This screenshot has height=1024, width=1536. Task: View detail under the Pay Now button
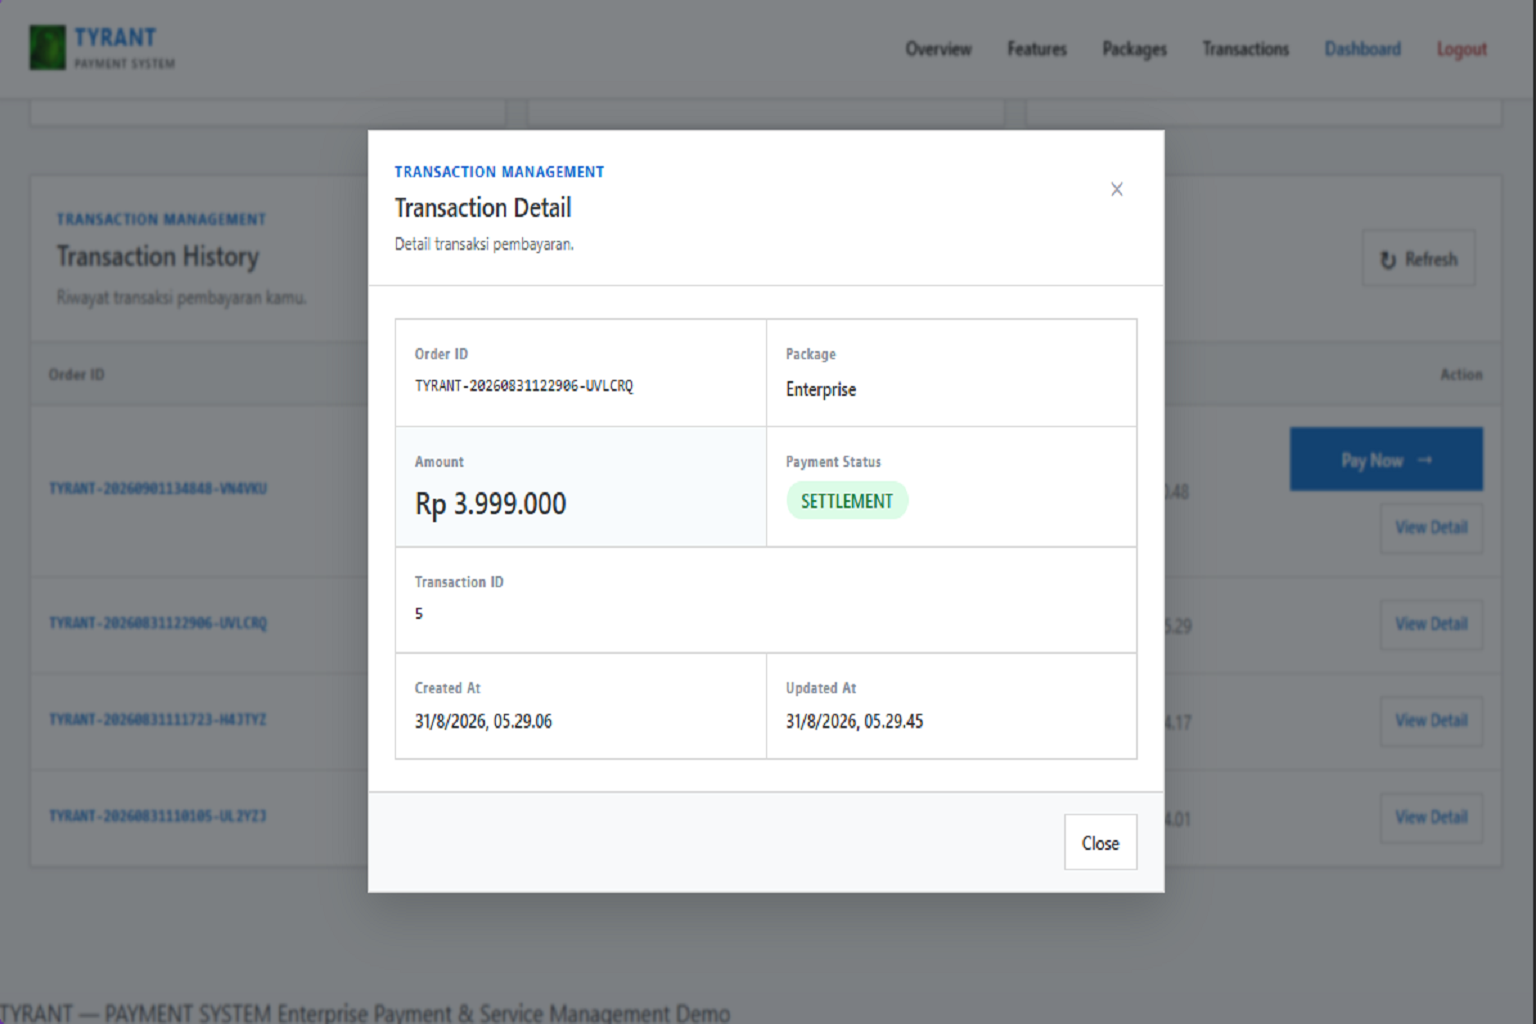pos(1431,527)
